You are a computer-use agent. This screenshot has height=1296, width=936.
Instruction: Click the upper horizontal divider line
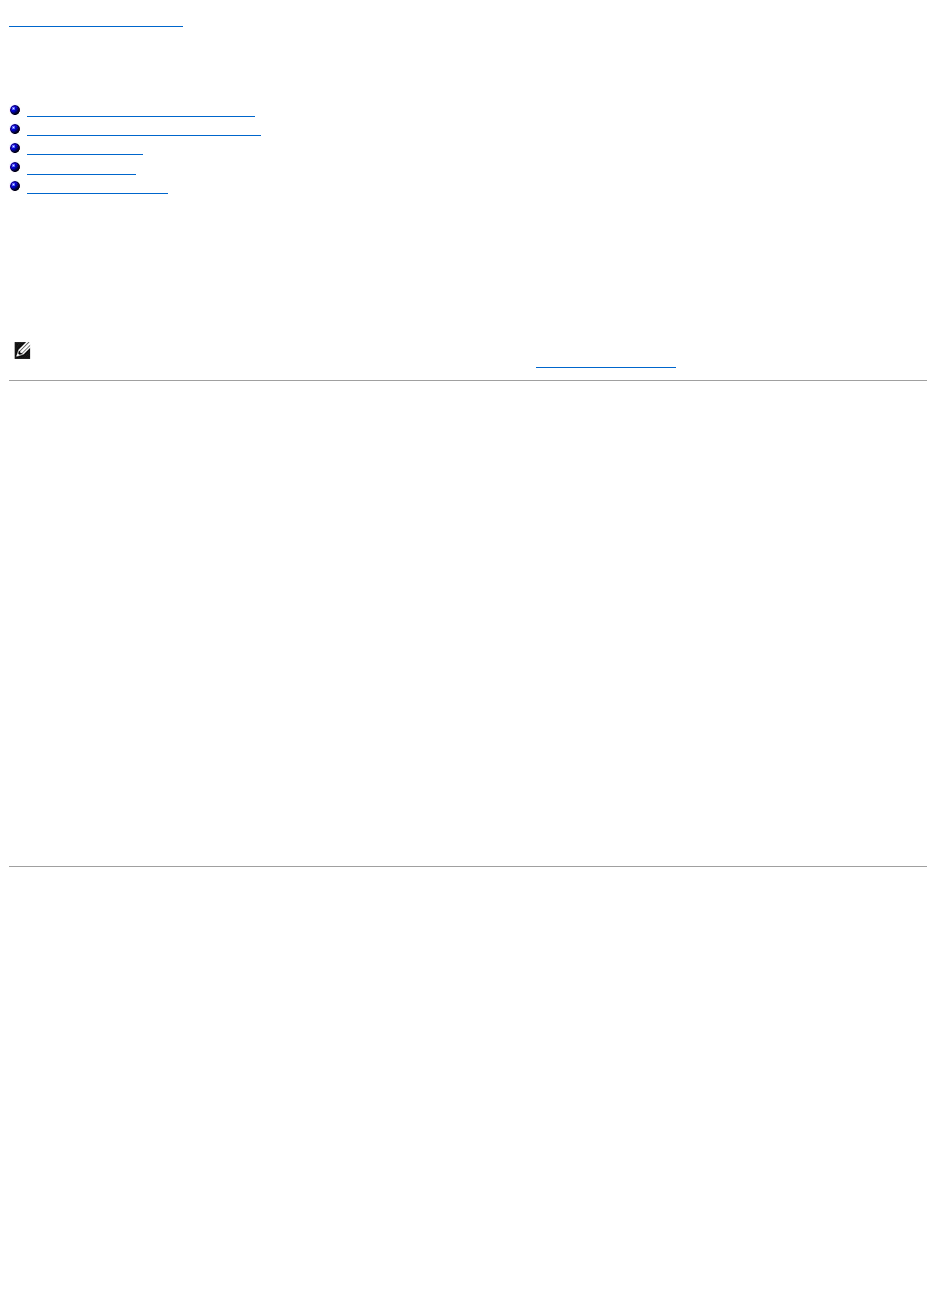click(468, 380)
